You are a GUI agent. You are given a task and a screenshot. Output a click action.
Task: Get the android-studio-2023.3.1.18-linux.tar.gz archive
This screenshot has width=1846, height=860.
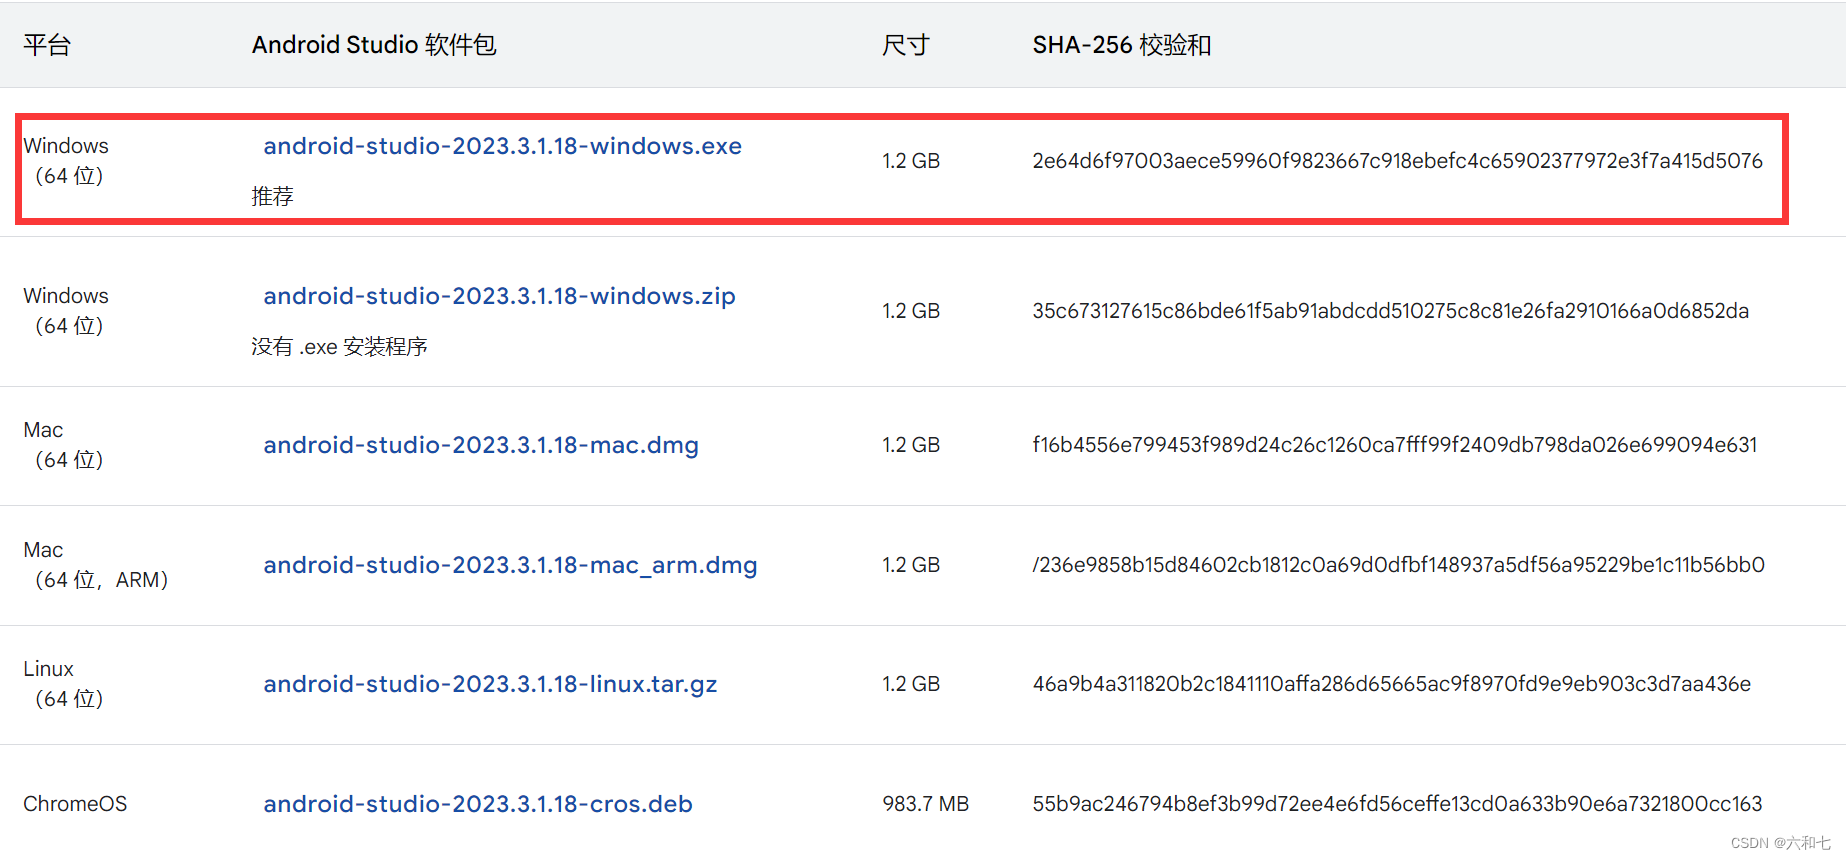(x=490, y=684)
